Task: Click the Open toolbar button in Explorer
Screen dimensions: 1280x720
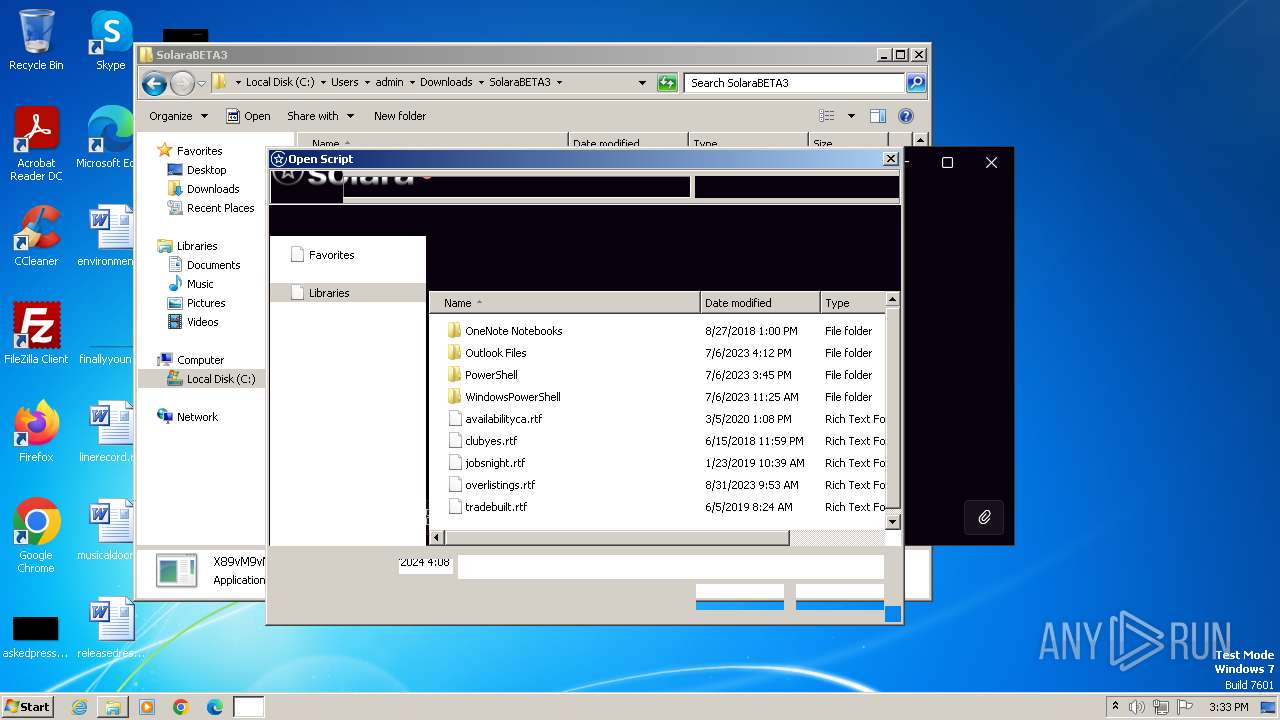Action: point(248,116)
